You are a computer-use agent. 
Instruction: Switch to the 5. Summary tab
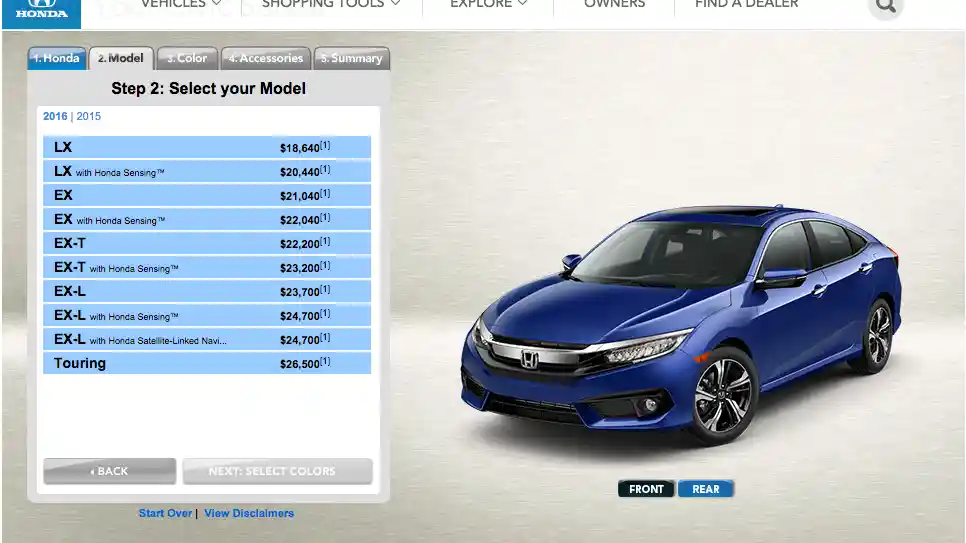(352, 59)
